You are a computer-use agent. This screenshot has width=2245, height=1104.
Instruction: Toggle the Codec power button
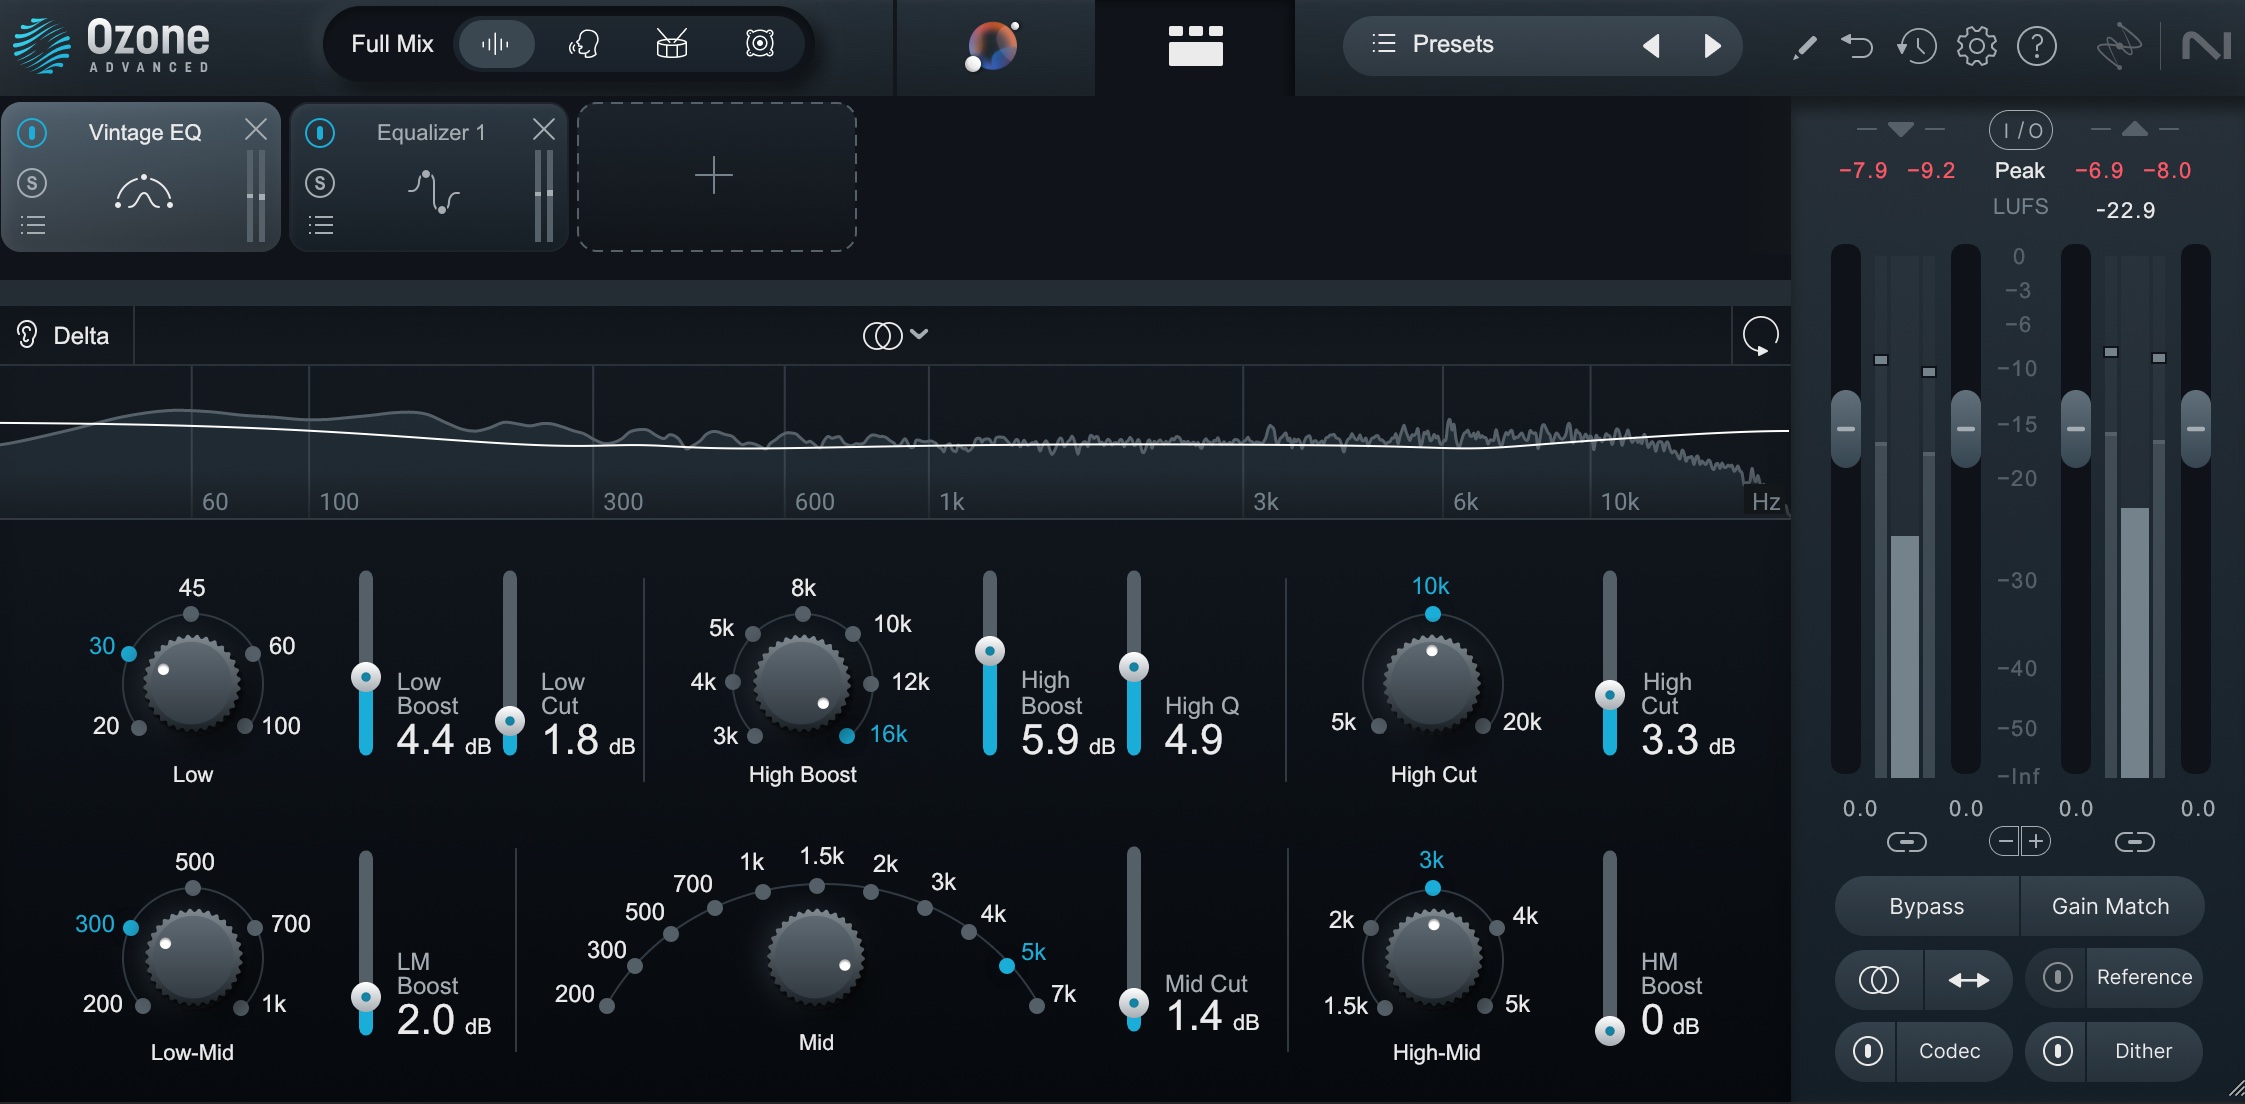[1867, 1051]
